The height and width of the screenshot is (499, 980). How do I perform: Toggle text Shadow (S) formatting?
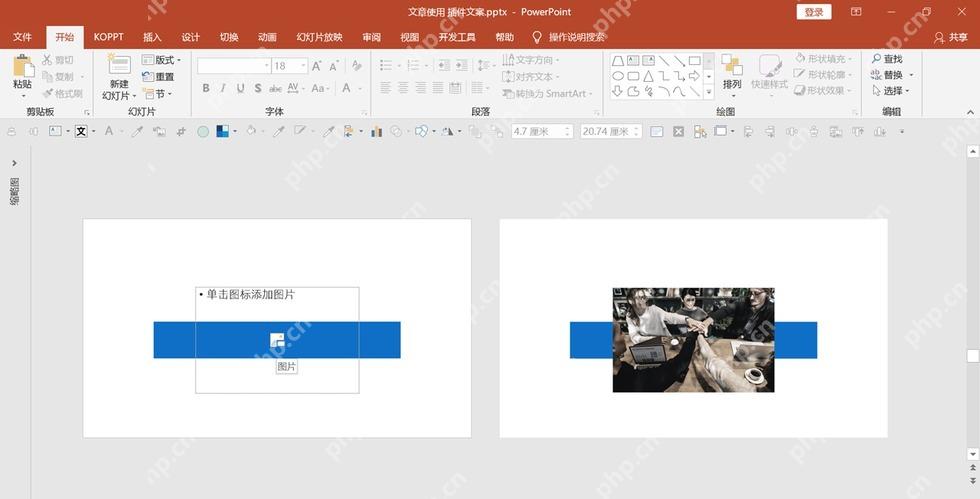[258, 89]
